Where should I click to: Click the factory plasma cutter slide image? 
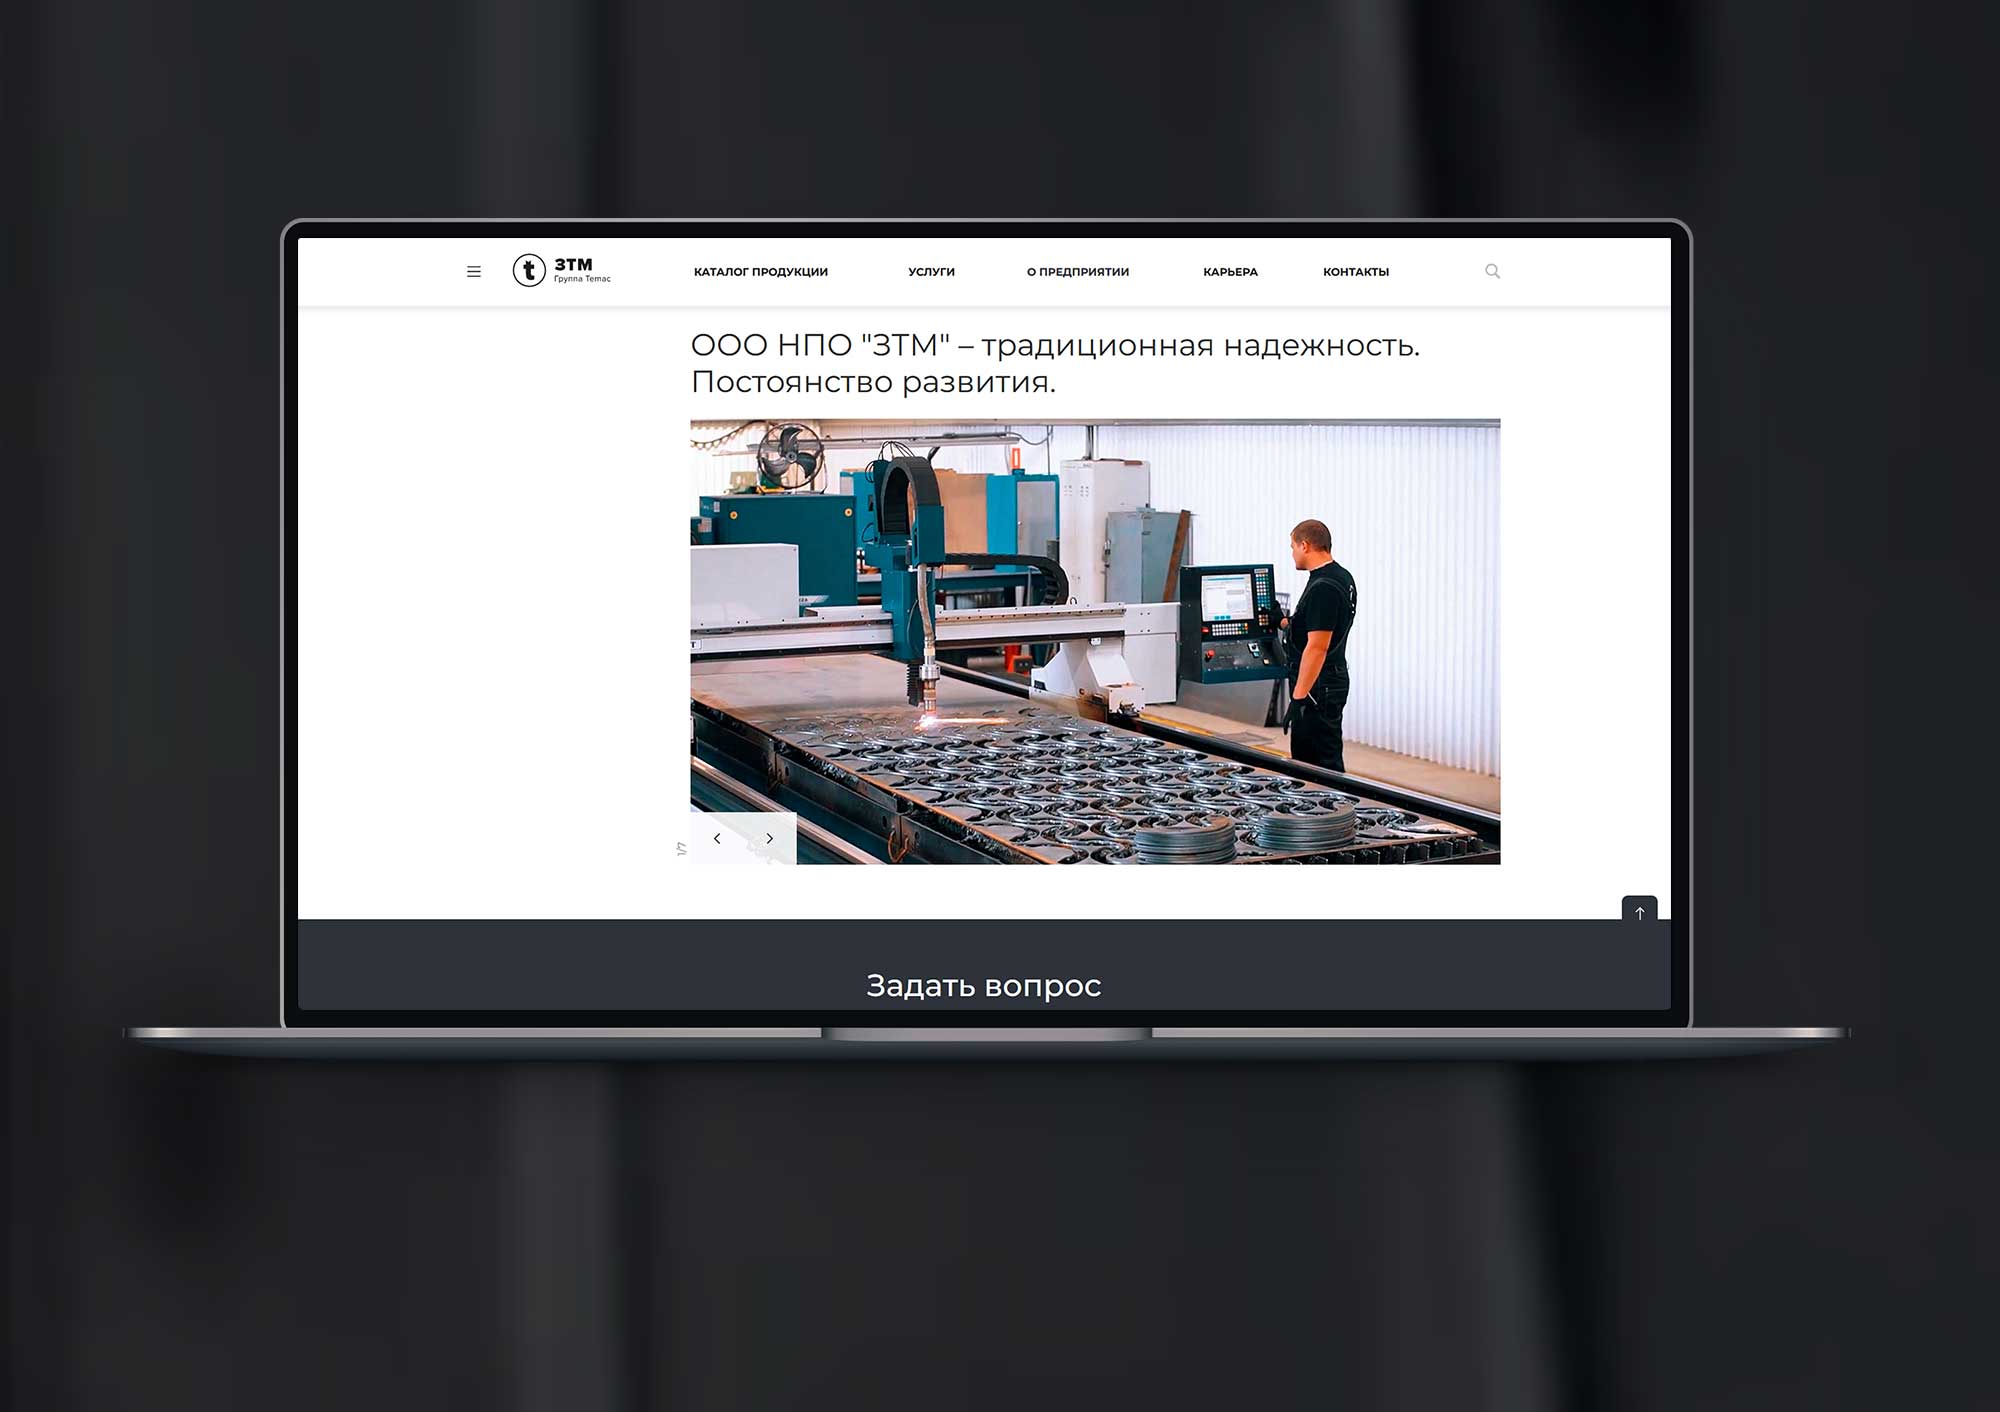[x=1095, y=641]
